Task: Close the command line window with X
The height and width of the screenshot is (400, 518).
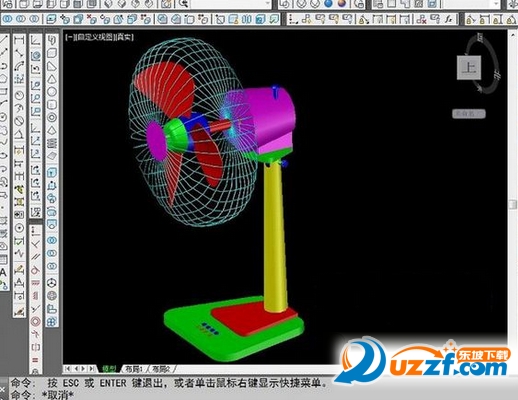Action: click(3, 390)
